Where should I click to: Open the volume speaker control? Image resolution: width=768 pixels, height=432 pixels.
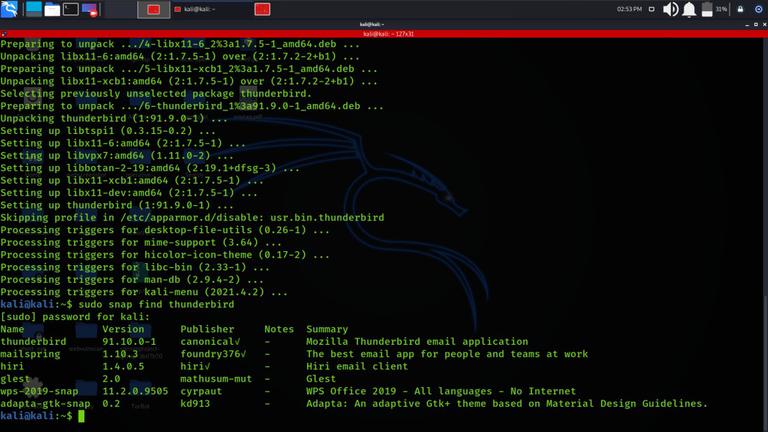[671, 9]
